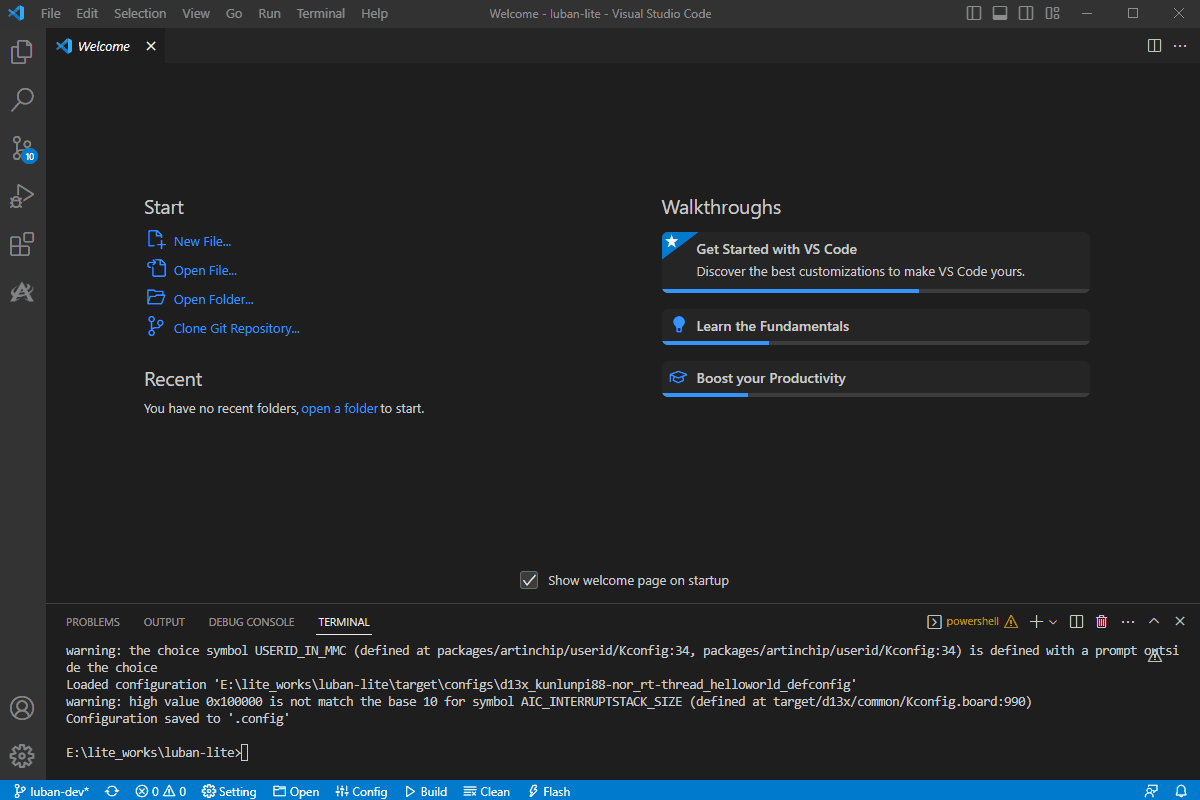Viewport: 1200px width, 800px height.
Task: Click the Open Folder... link
Action: point(214,299)
